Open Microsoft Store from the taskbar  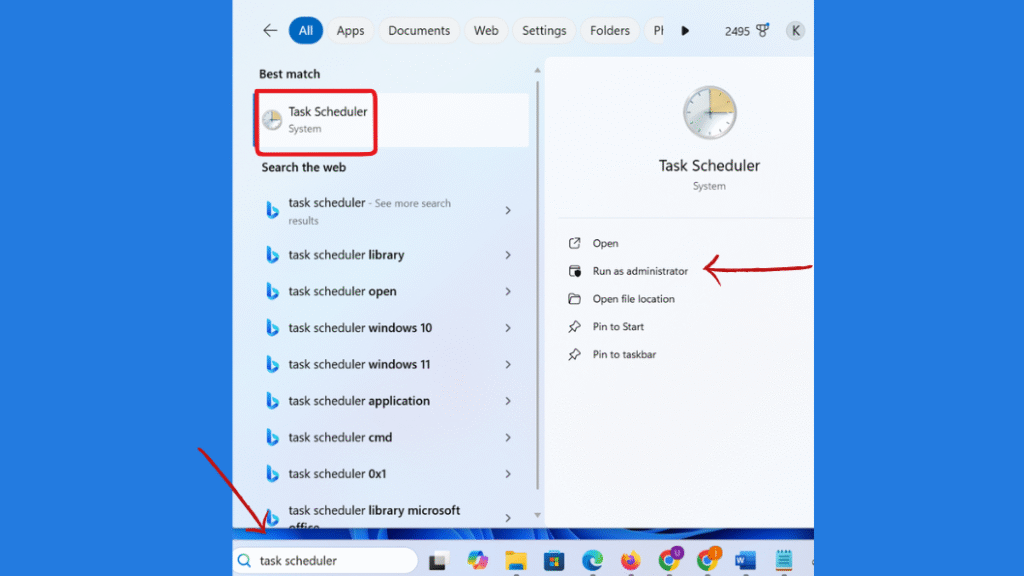click(554, 560)
